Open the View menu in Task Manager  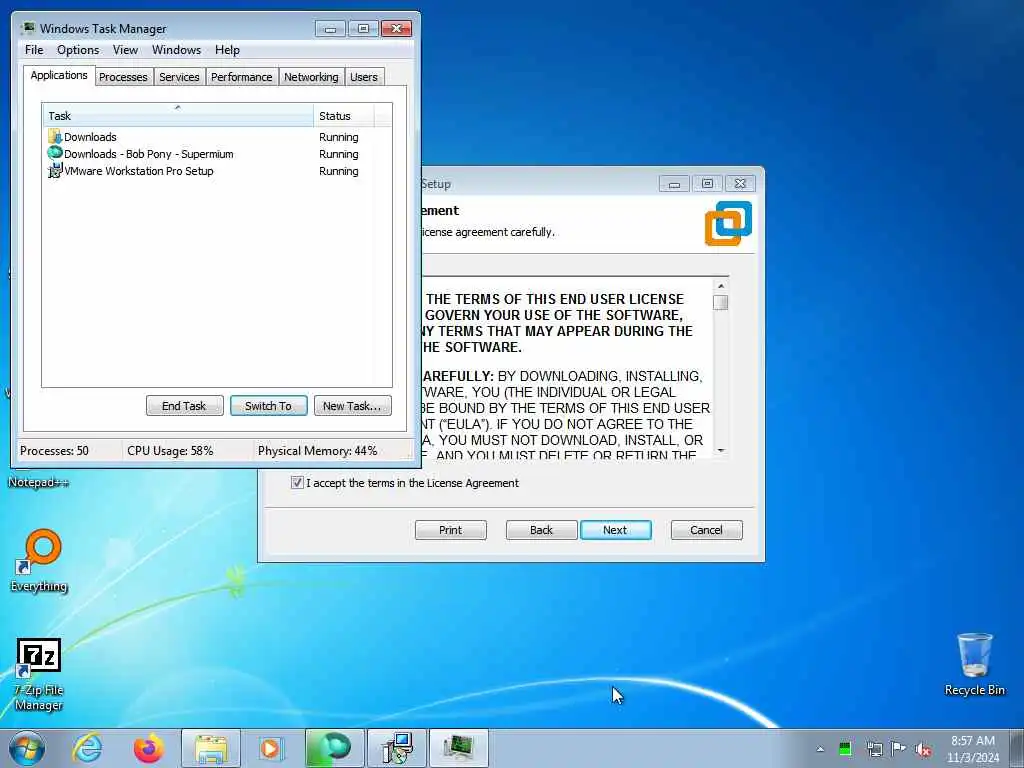click(x=125, y=50)
